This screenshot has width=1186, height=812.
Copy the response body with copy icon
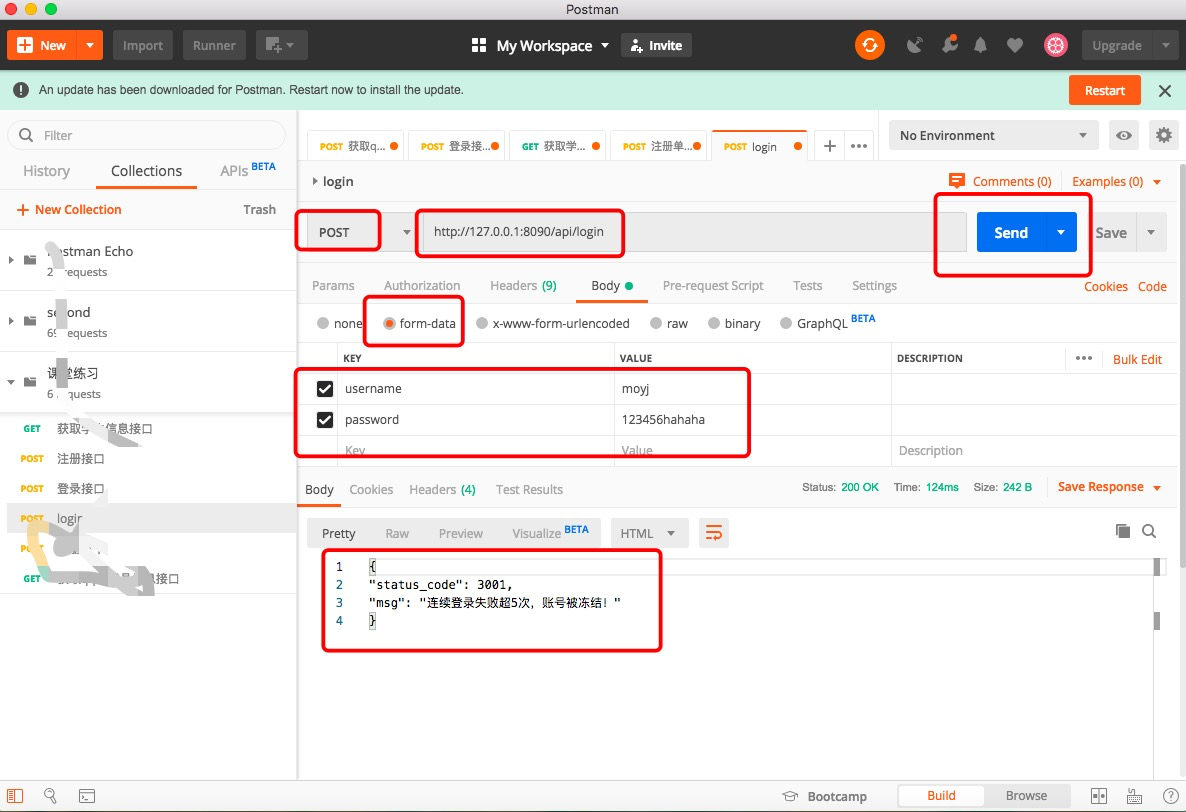pyautogui.click(x=1122, y=531)
